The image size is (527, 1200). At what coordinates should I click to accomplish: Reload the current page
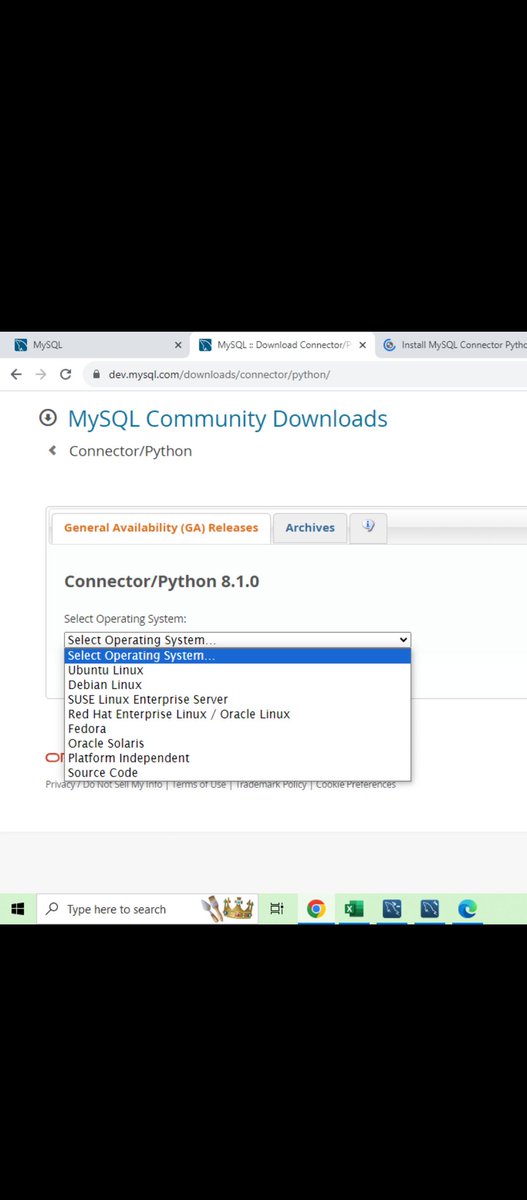66,374
